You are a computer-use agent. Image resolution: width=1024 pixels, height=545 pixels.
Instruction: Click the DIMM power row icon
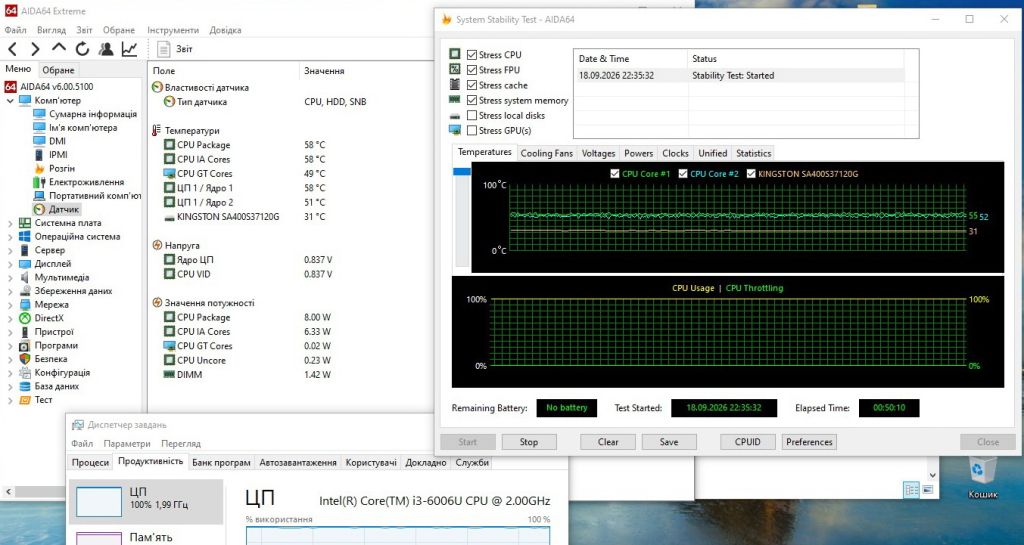[169, 375]
